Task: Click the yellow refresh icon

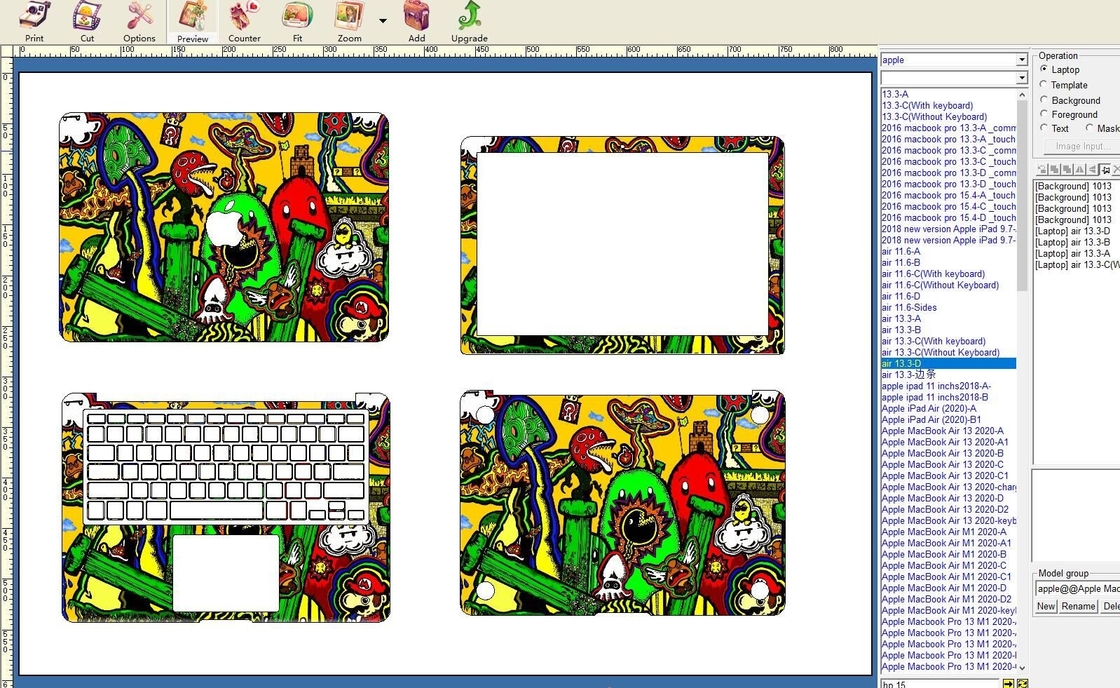Action: 1022,684
